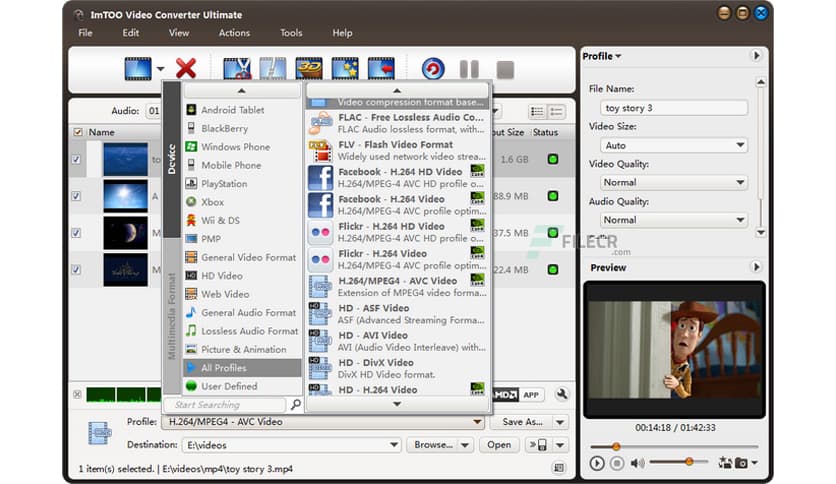836x484 pixels.
Task: Mute the preview speaker icon
Action: coord(637,463)
